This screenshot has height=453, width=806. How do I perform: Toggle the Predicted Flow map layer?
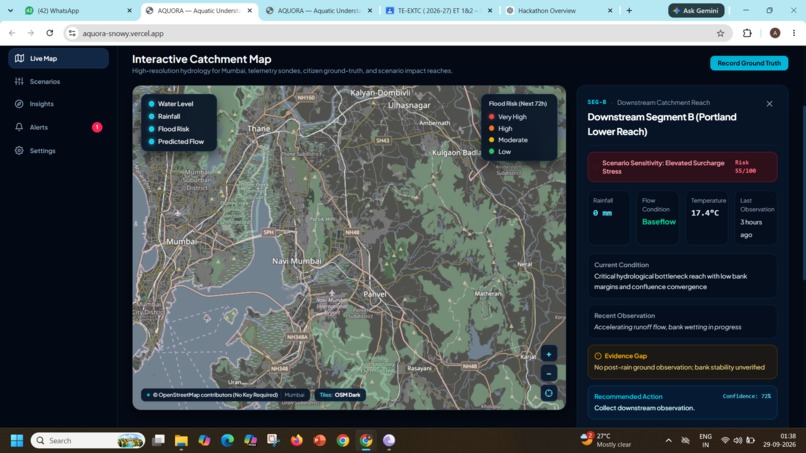[x=176, y=141]
